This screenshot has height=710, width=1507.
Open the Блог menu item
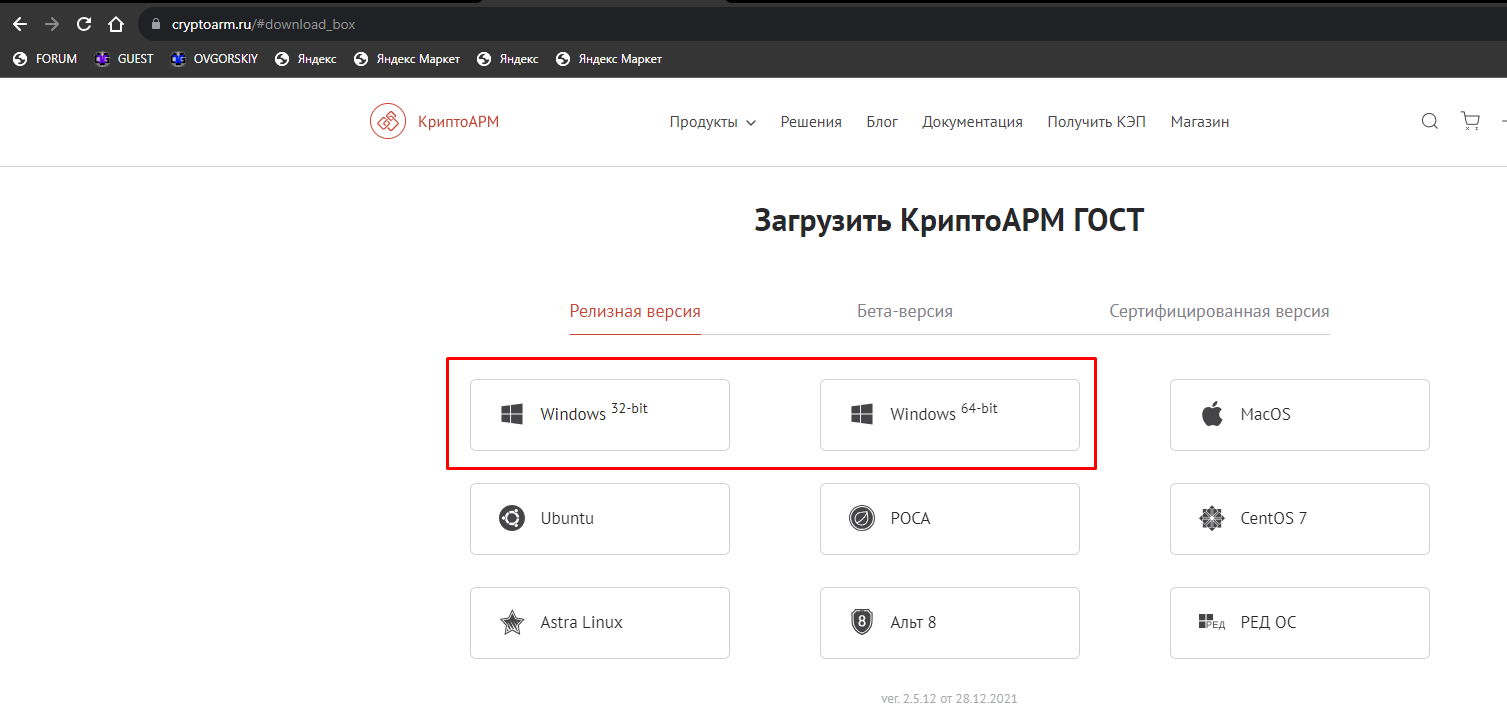(x=882, y=122)
